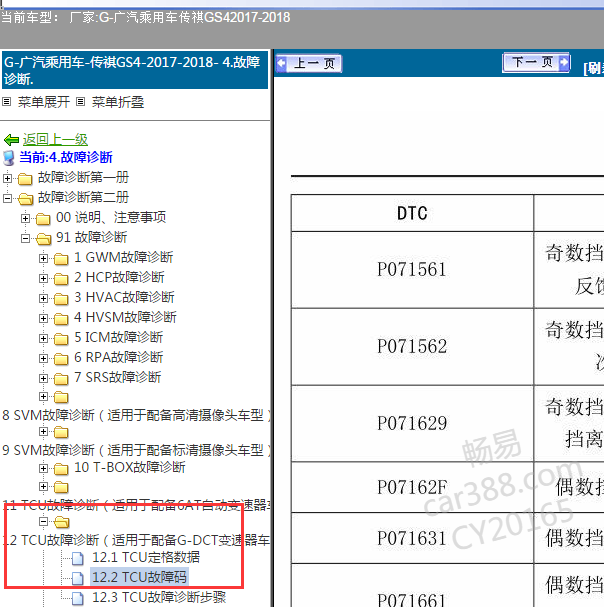Click the 12.1 TCU定格数据 page icon
Viewport: 604px width, 607px height.
[78, 558]
